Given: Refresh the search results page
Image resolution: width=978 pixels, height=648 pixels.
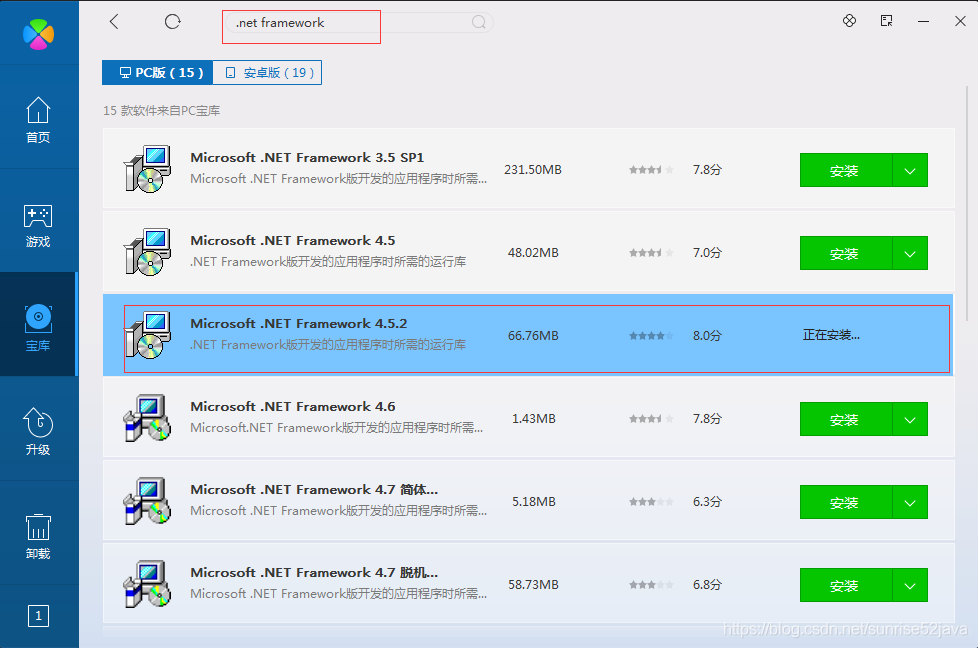Looking at the screenshot, I should 173,22.
